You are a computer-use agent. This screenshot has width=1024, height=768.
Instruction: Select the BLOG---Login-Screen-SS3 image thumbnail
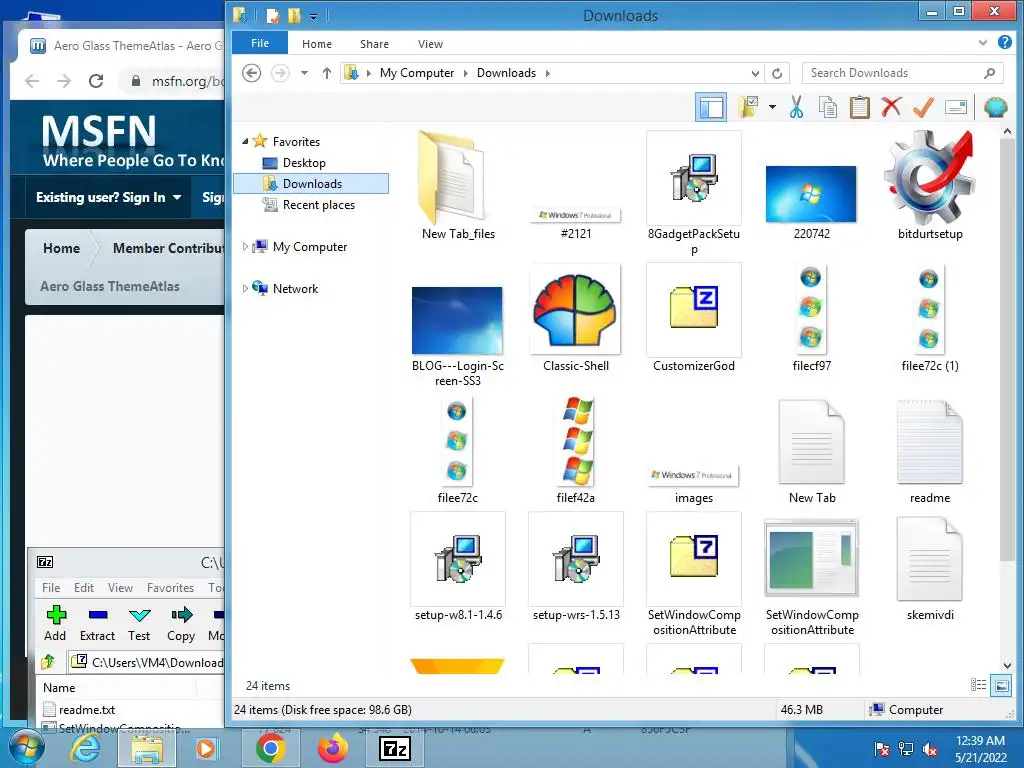[x=457, y=336]
